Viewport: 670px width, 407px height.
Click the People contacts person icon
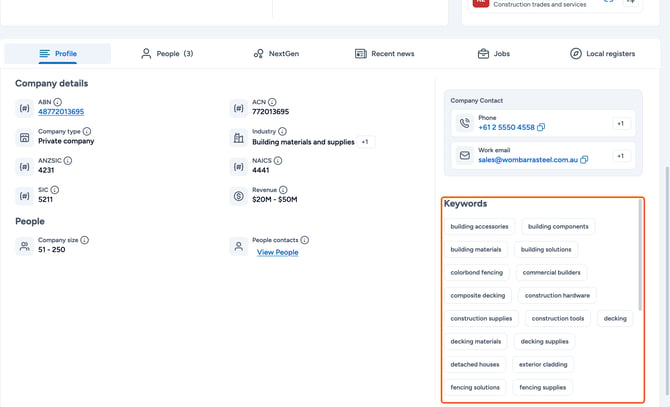click(238, 246)
